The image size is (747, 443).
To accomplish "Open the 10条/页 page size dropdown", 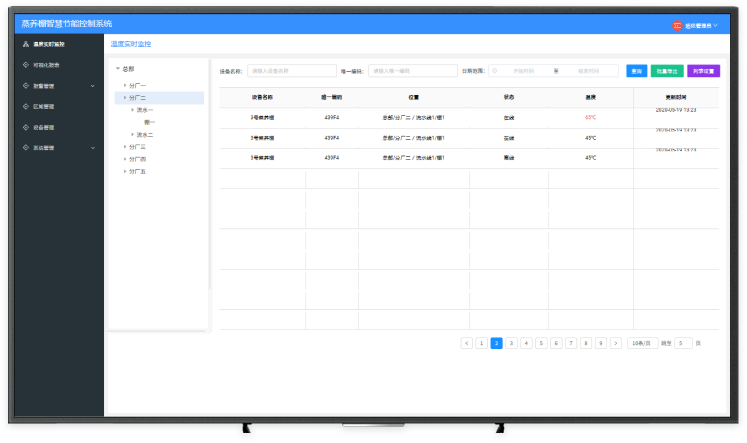I will tap(643, 343).
